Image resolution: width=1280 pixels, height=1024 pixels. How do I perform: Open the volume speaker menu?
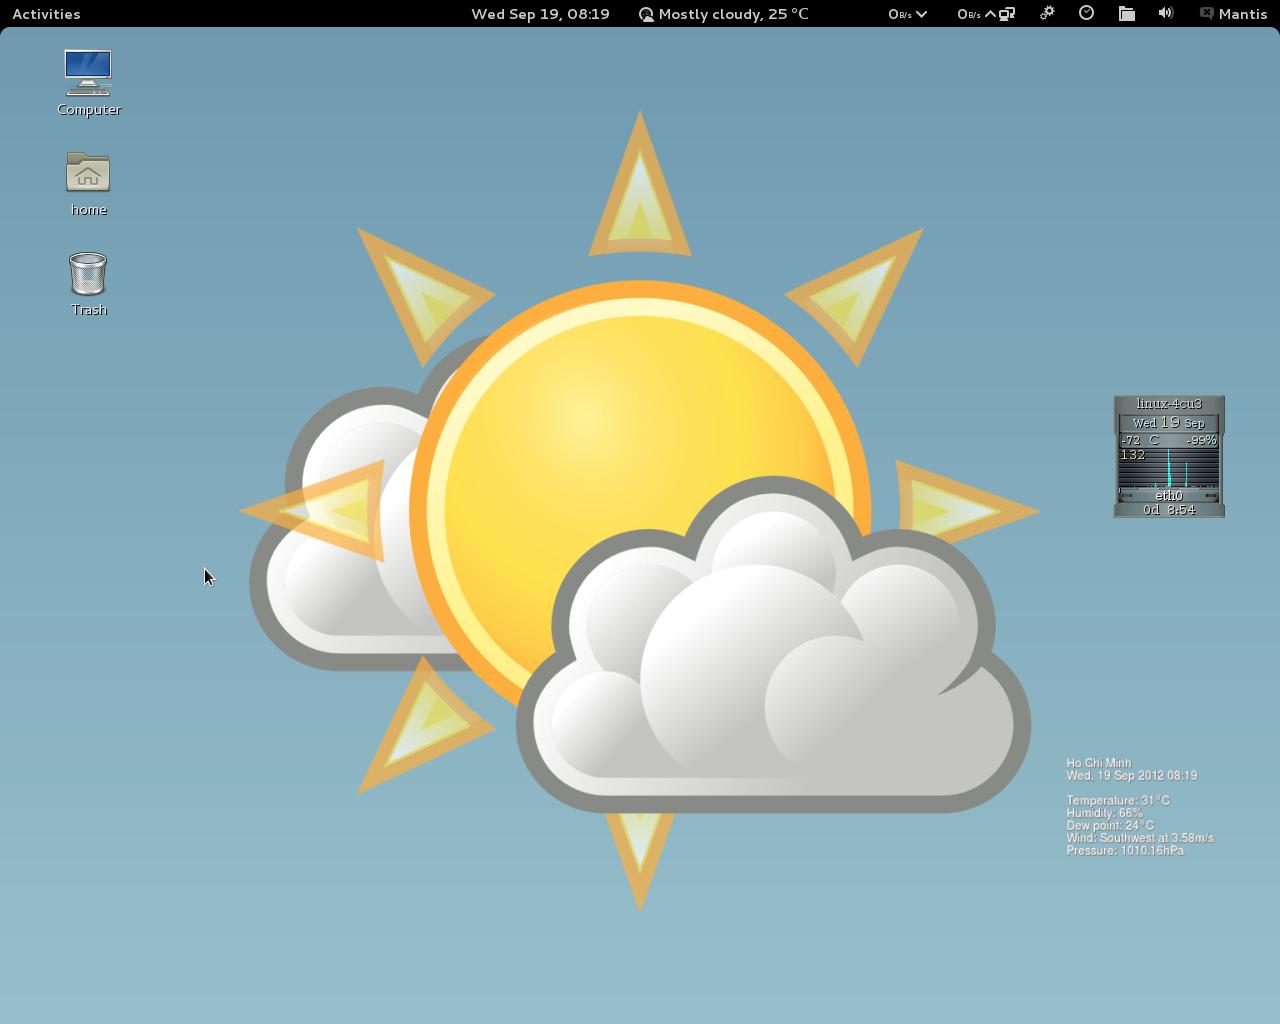coord(1166,14)
